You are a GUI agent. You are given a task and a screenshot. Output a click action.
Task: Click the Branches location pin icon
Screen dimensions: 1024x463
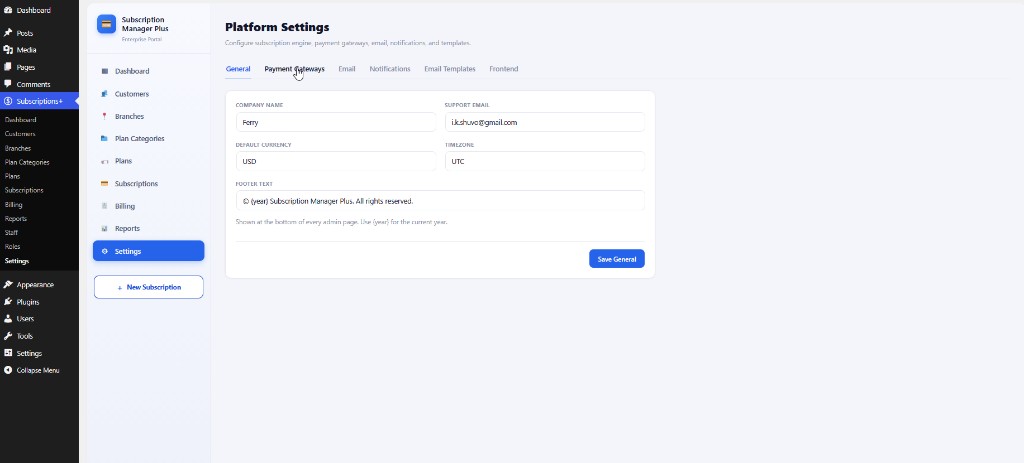104,116
